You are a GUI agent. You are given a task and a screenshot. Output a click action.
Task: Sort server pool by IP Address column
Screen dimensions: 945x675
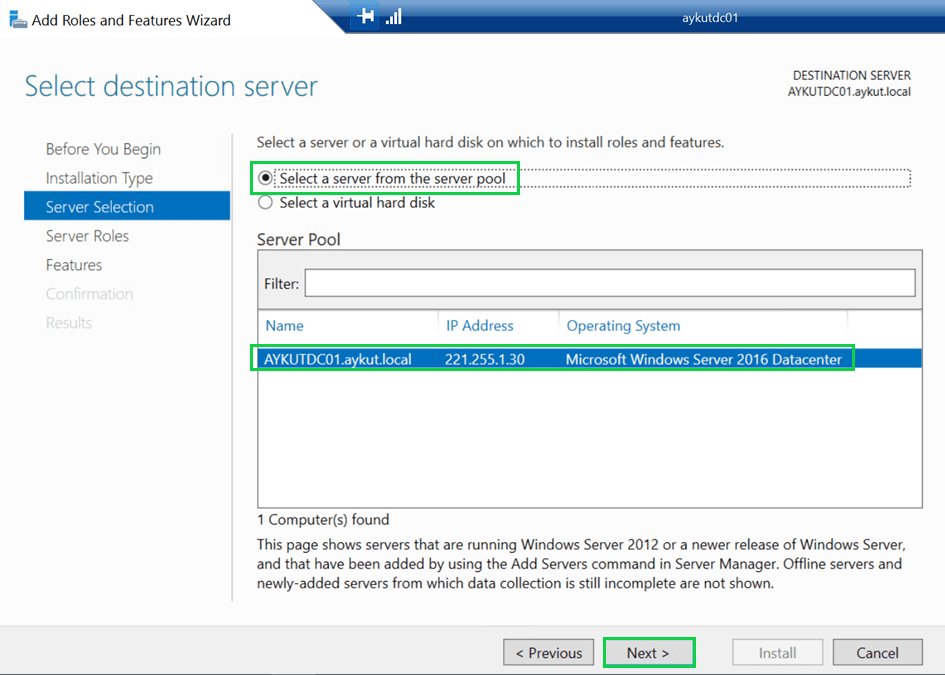tap(480, 325)
